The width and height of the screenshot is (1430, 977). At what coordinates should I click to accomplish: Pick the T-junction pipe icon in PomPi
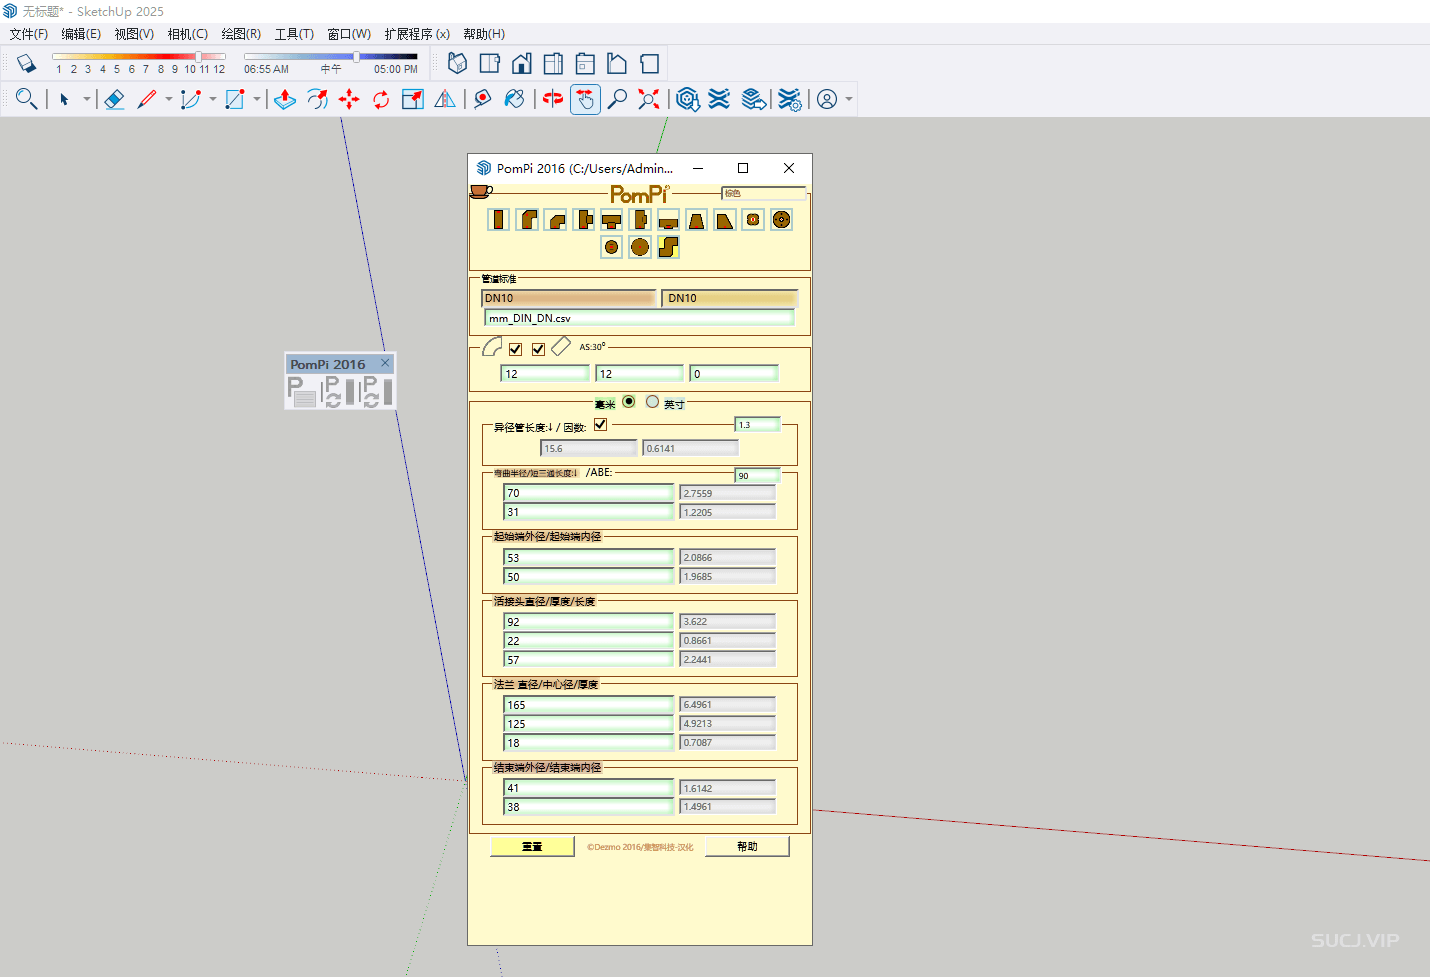pyautogui.click(x=612, y=220)
